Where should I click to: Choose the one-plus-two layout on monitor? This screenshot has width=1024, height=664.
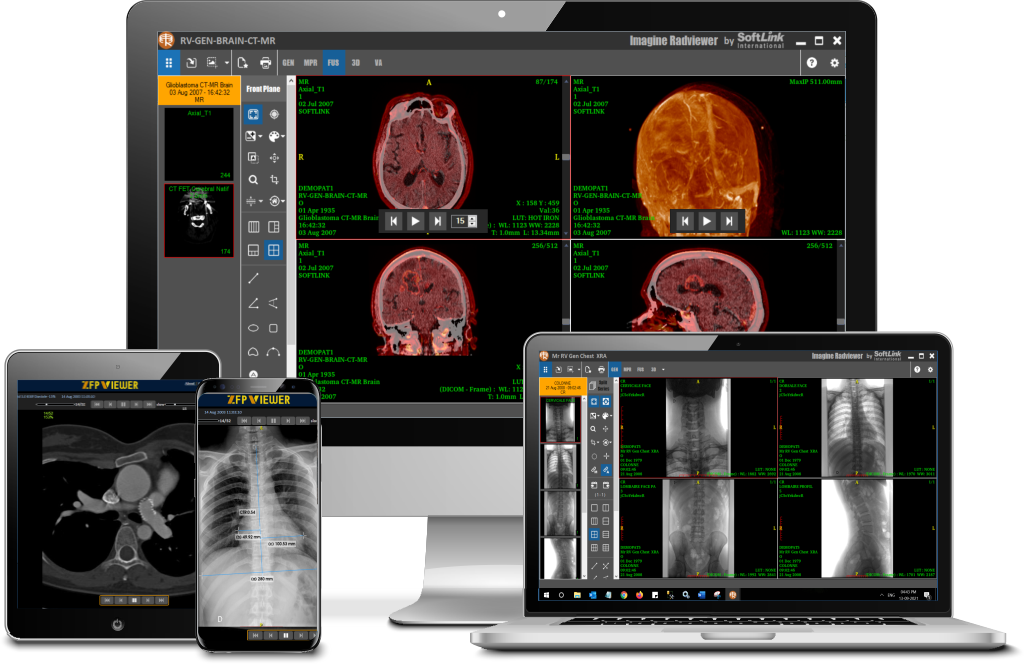274,227
